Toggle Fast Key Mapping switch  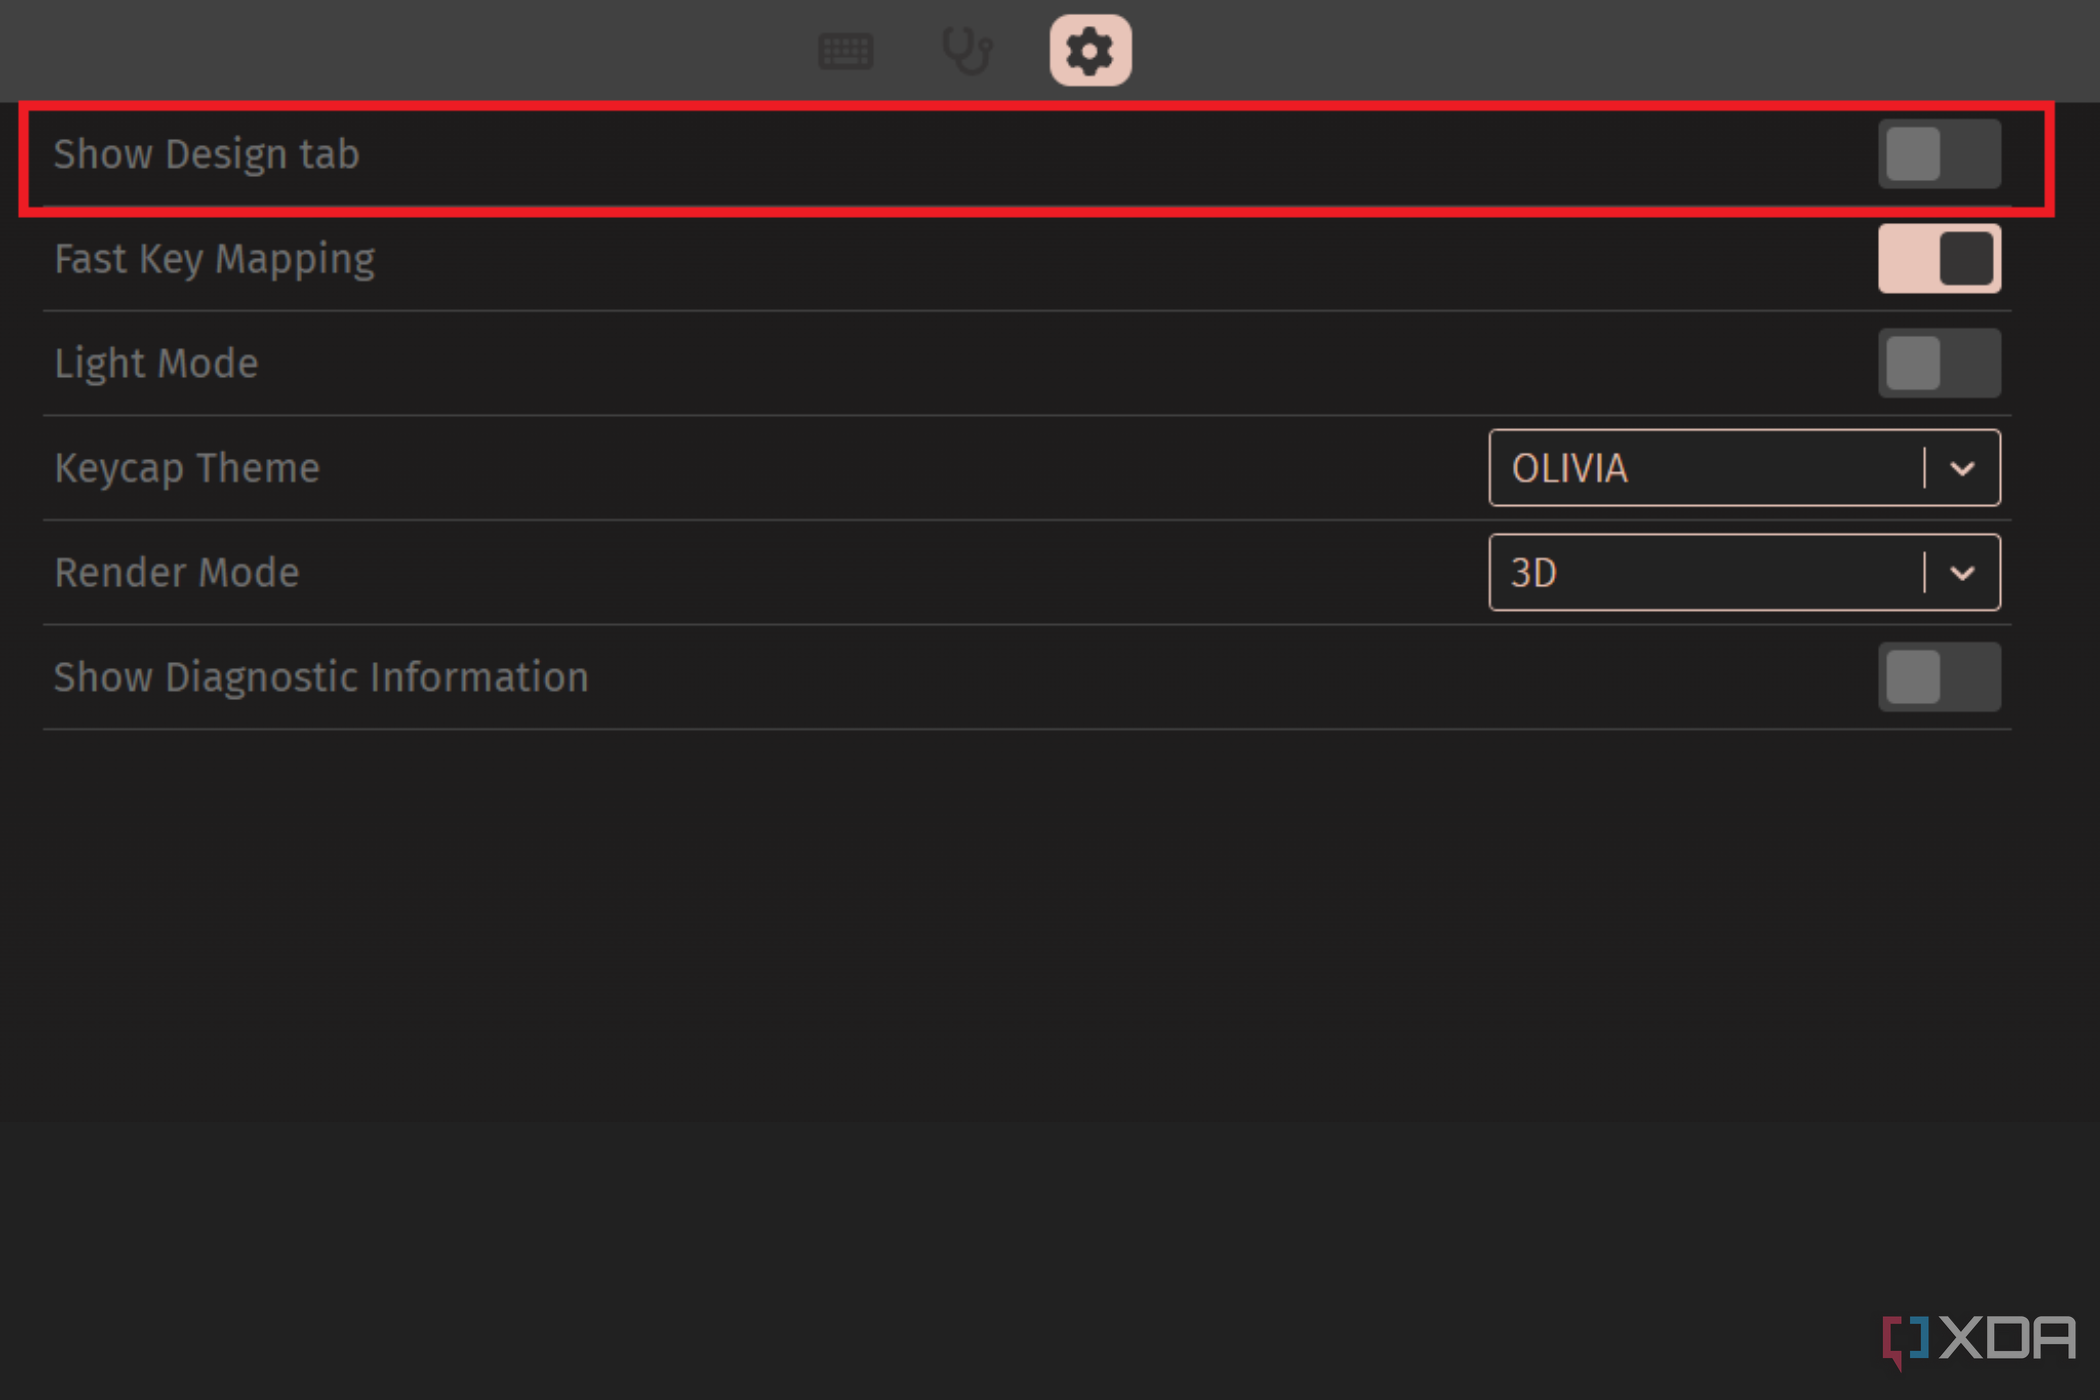pyautogui.click(x=1939, y=258)
